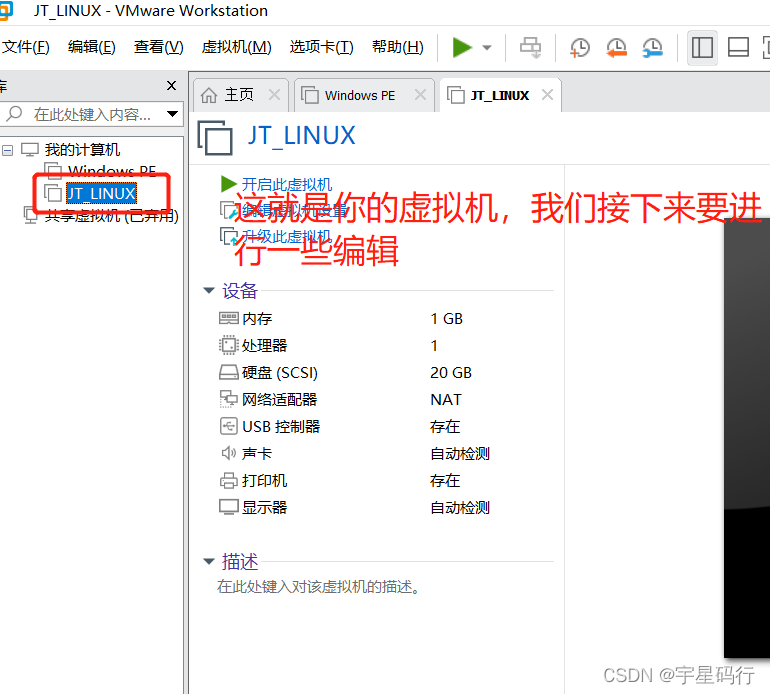Open the power options dropdown arrow
770x694 pixels.
(487, 48)
